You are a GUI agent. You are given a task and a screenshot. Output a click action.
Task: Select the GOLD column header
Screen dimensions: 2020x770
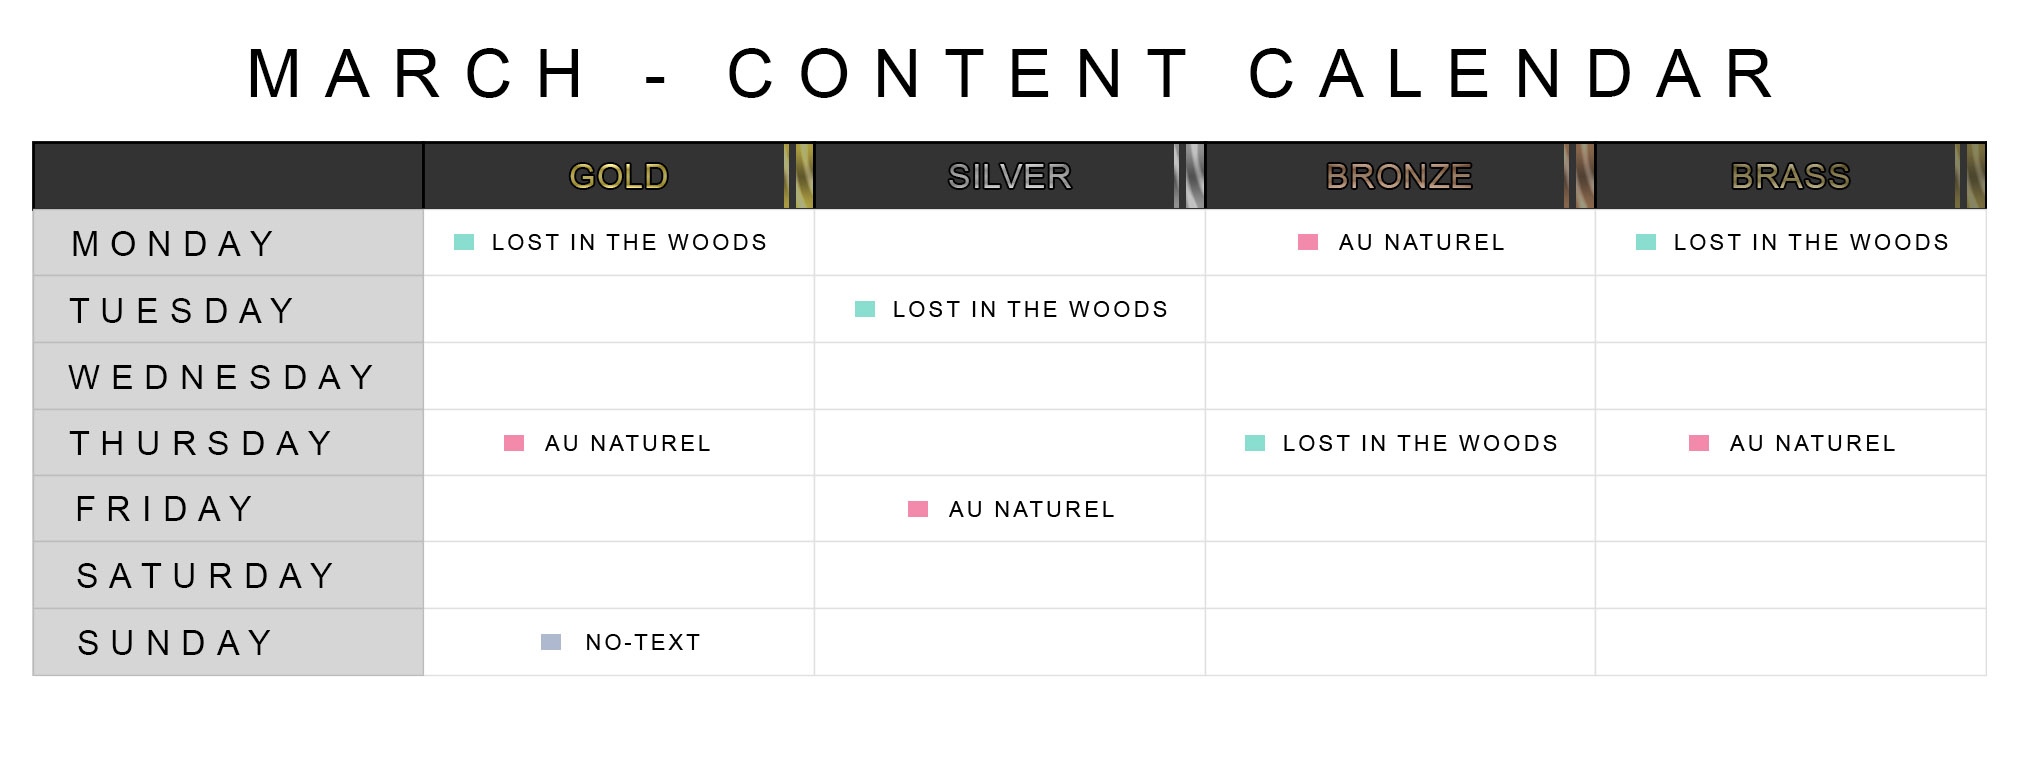[x=619, y=176]
